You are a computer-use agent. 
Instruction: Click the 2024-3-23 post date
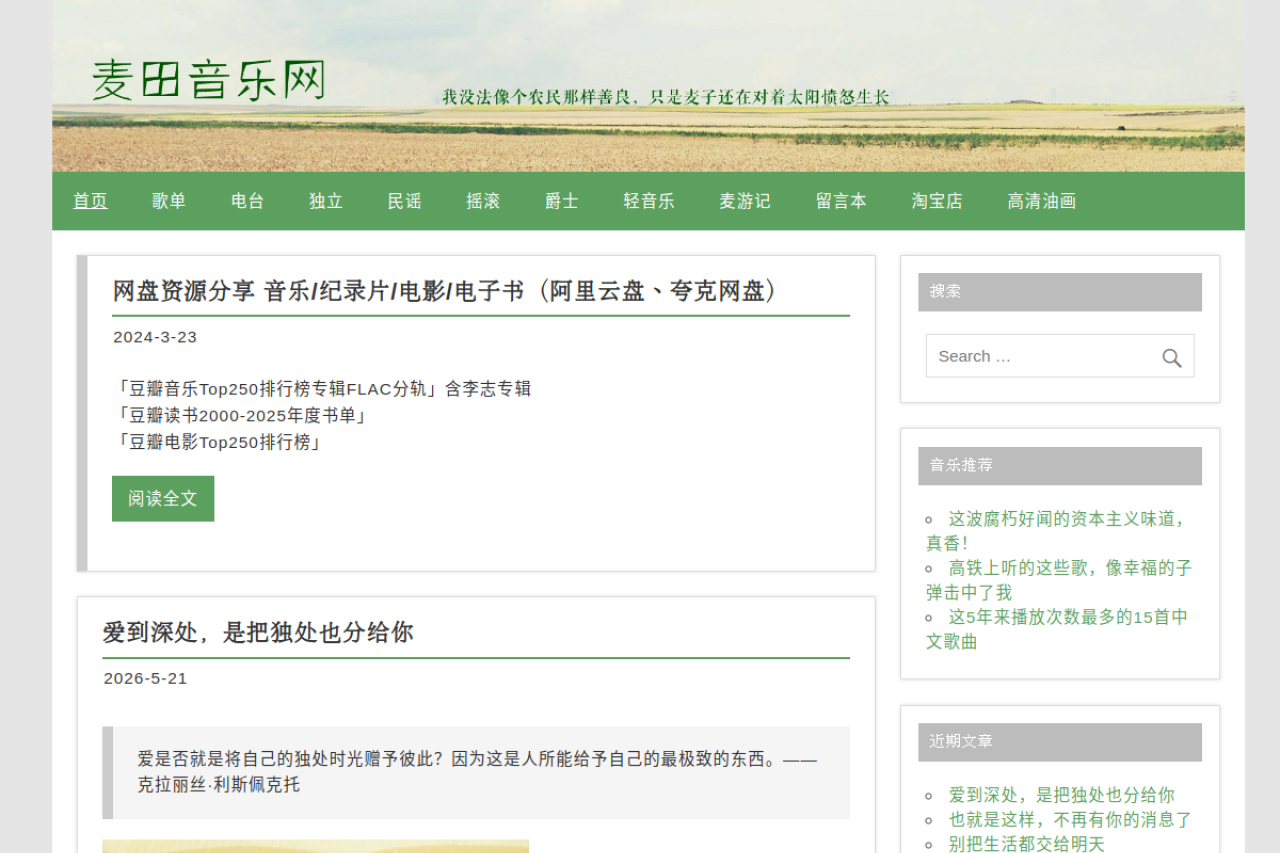(x=155, y=337)
